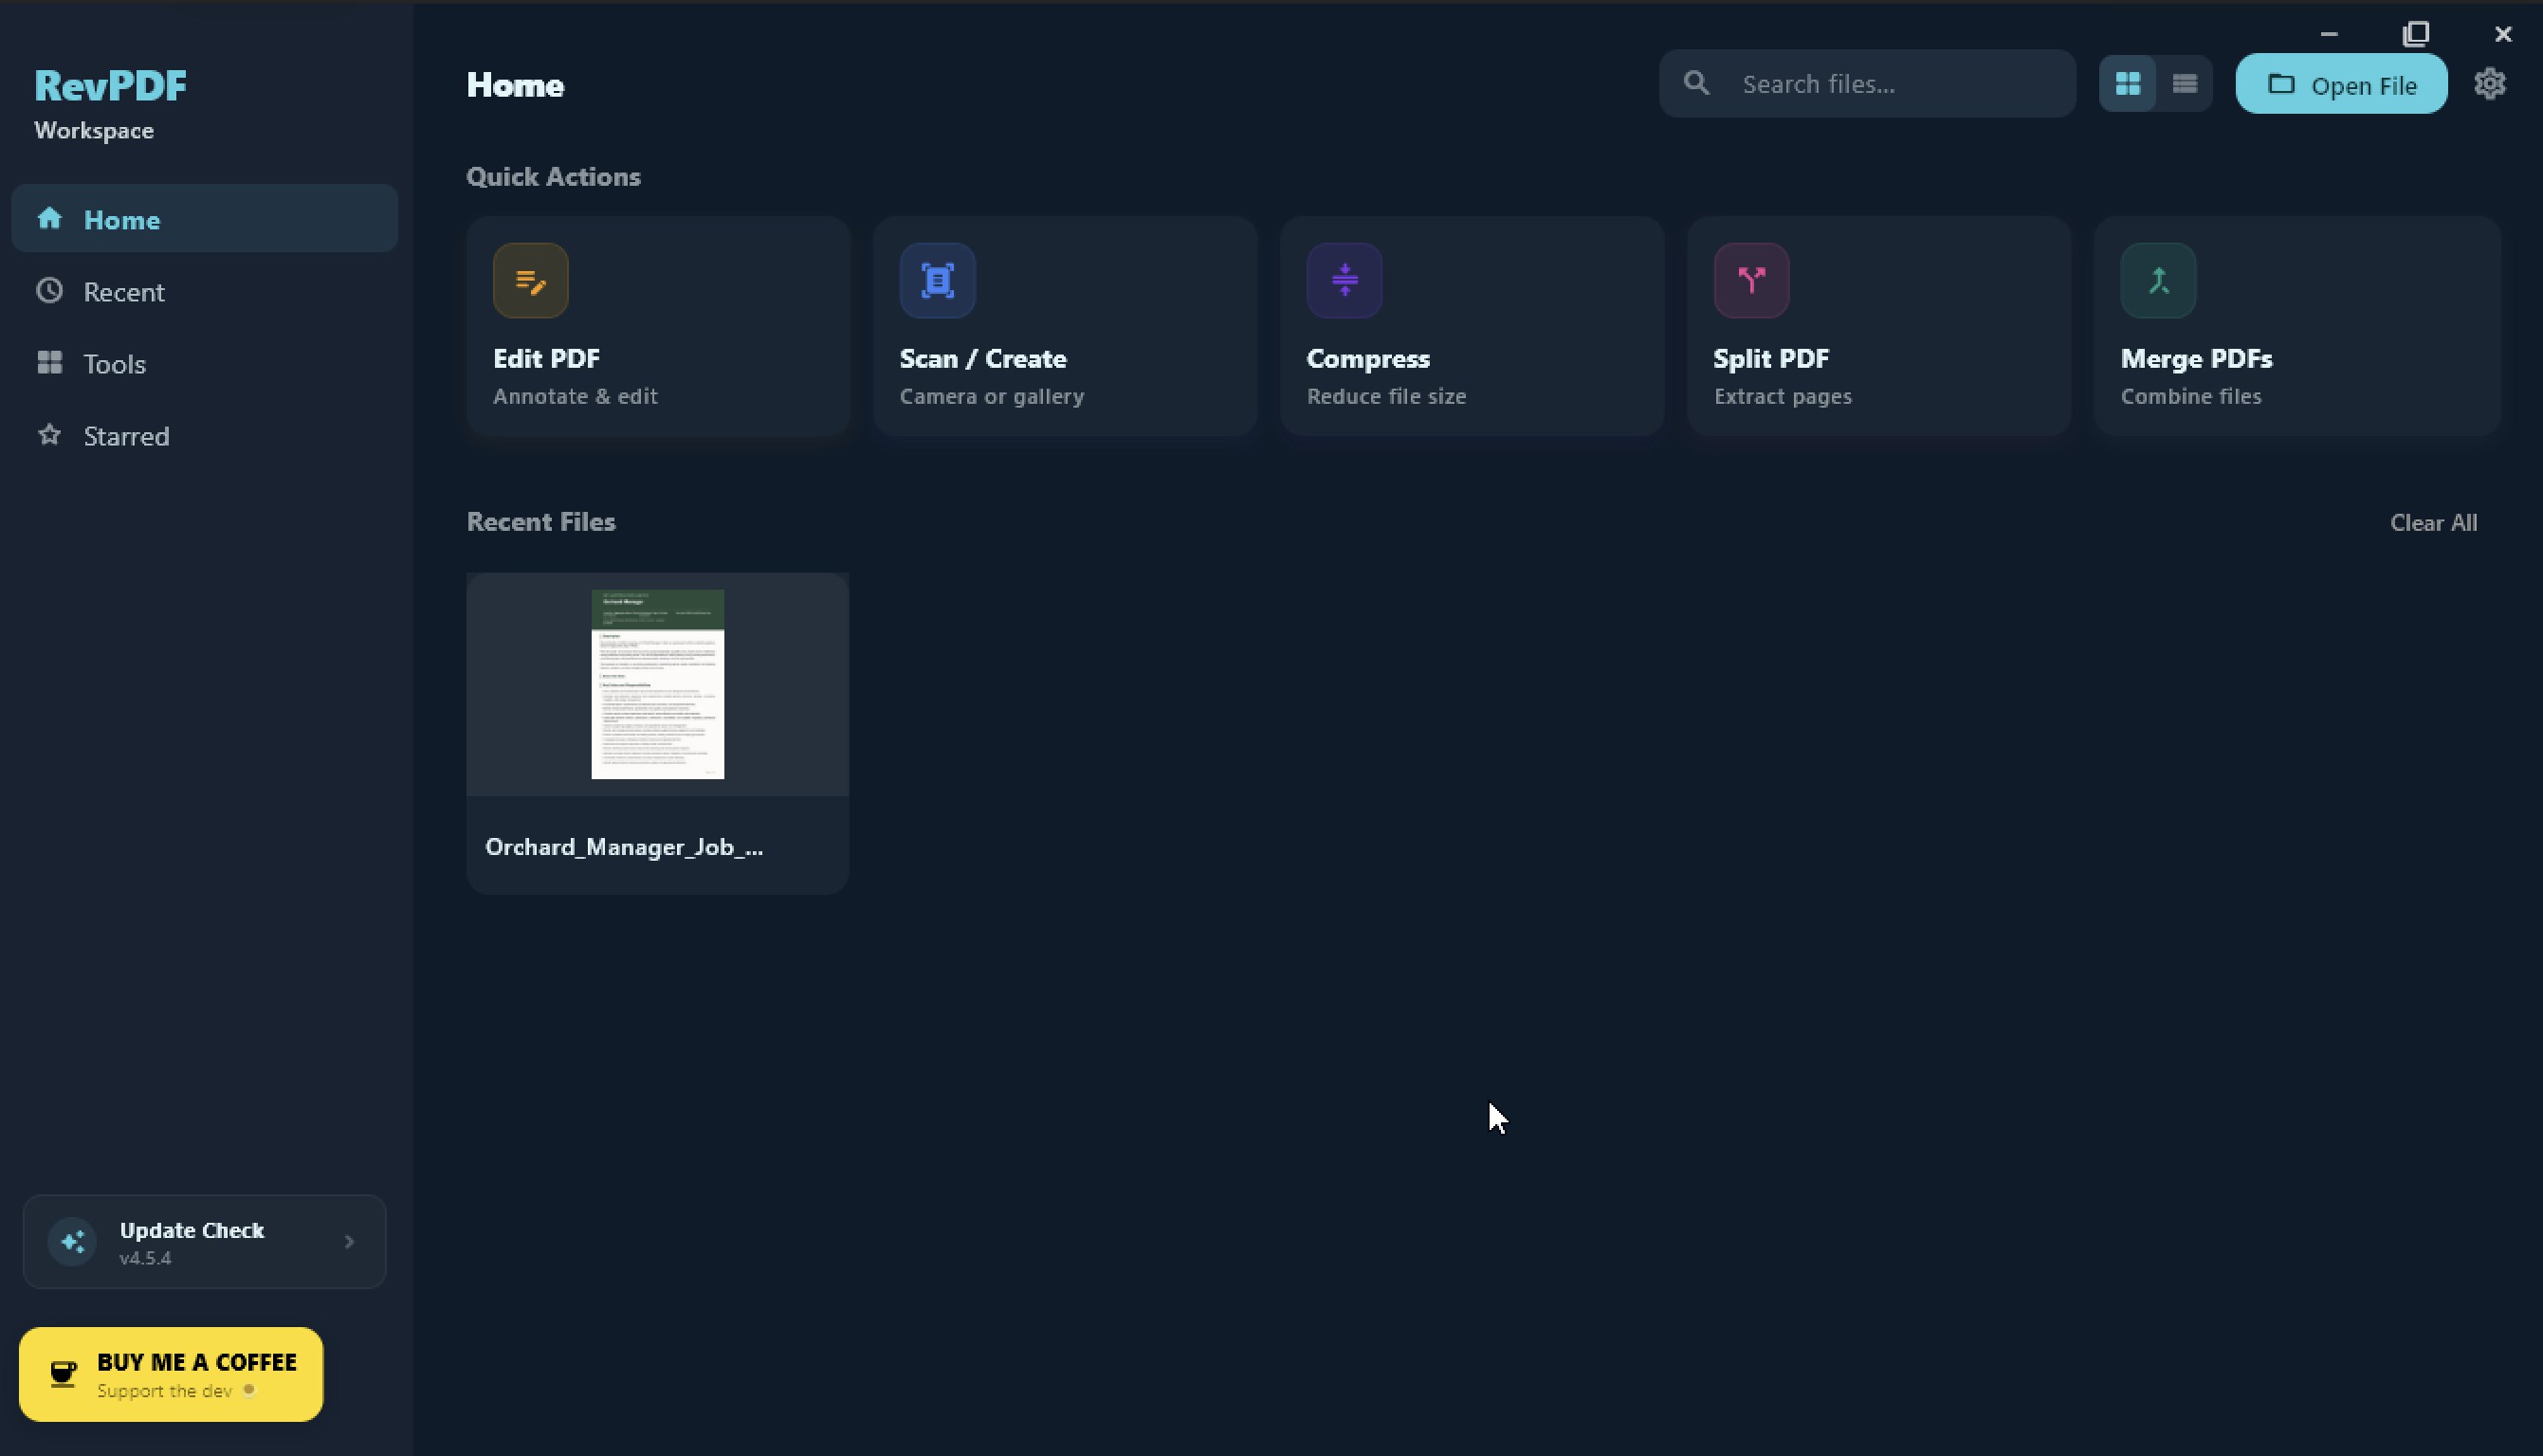Screen dimensions: 2543x1456
Task: Click the Split PDF card title
Action: pos(1771,358)
